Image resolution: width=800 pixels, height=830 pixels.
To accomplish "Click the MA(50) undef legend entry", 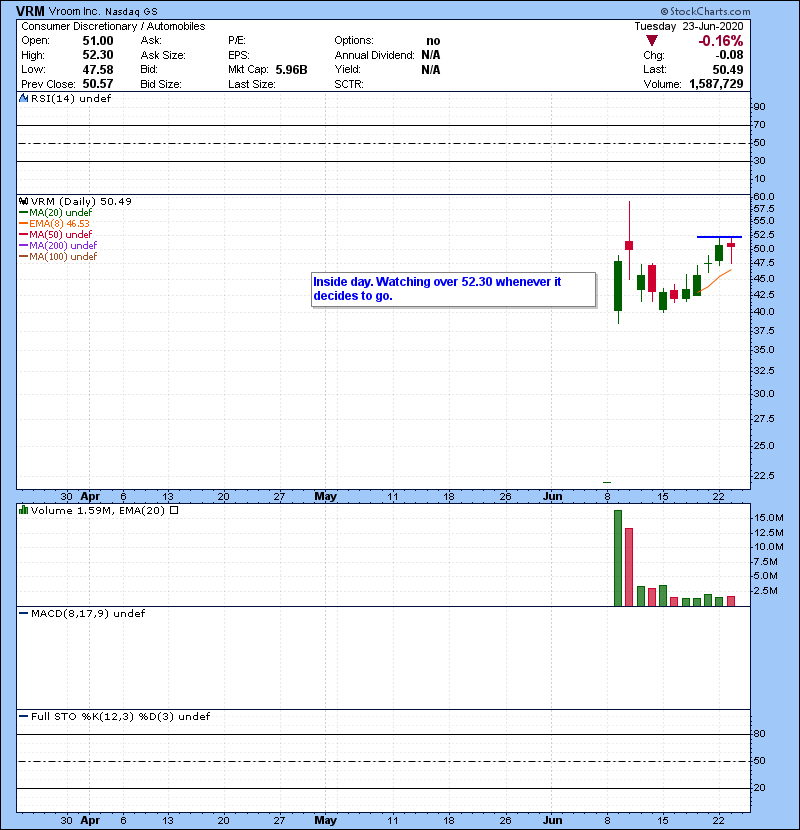I will click(x=56, y=234).
